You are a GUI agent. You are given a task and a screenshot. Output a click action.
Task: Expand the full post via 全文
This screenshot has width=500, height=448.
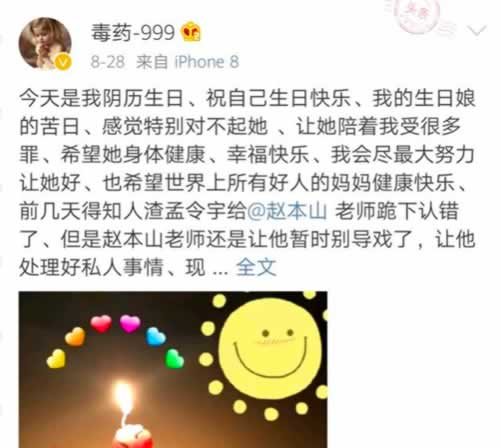point(256,267)
